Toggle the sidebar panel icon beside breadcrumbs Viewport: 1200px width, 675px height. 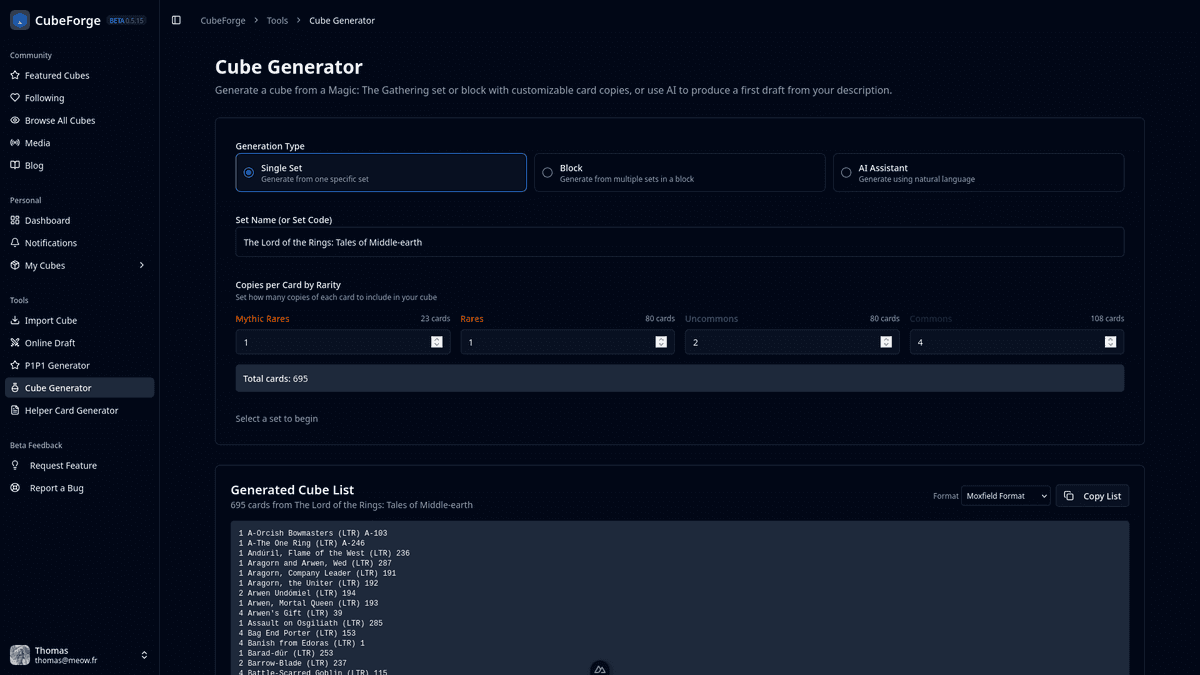[x=177, y=19]
